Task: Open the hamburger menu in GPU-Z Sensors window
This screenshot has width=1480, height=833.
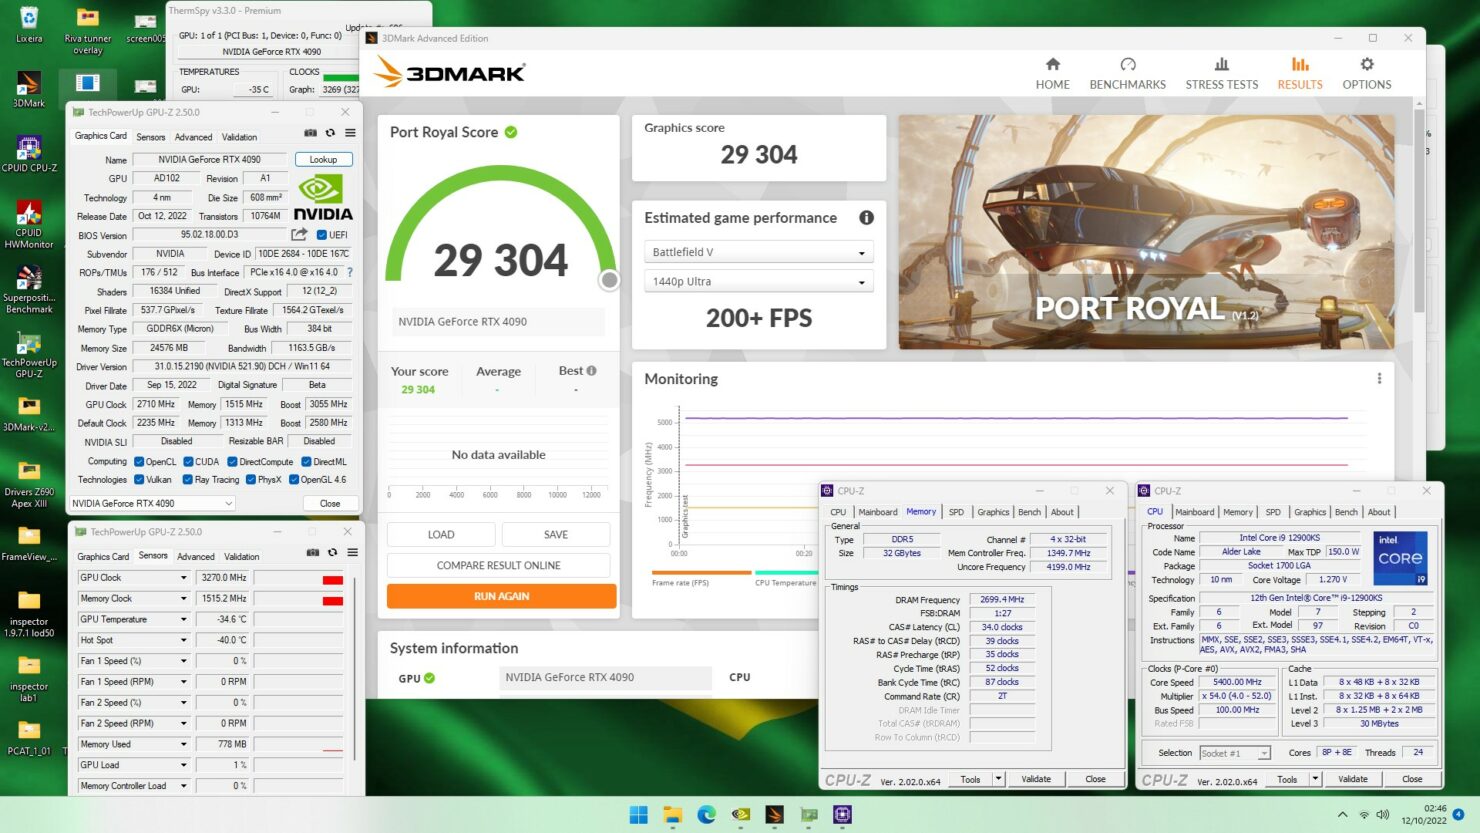Action: 352,552
